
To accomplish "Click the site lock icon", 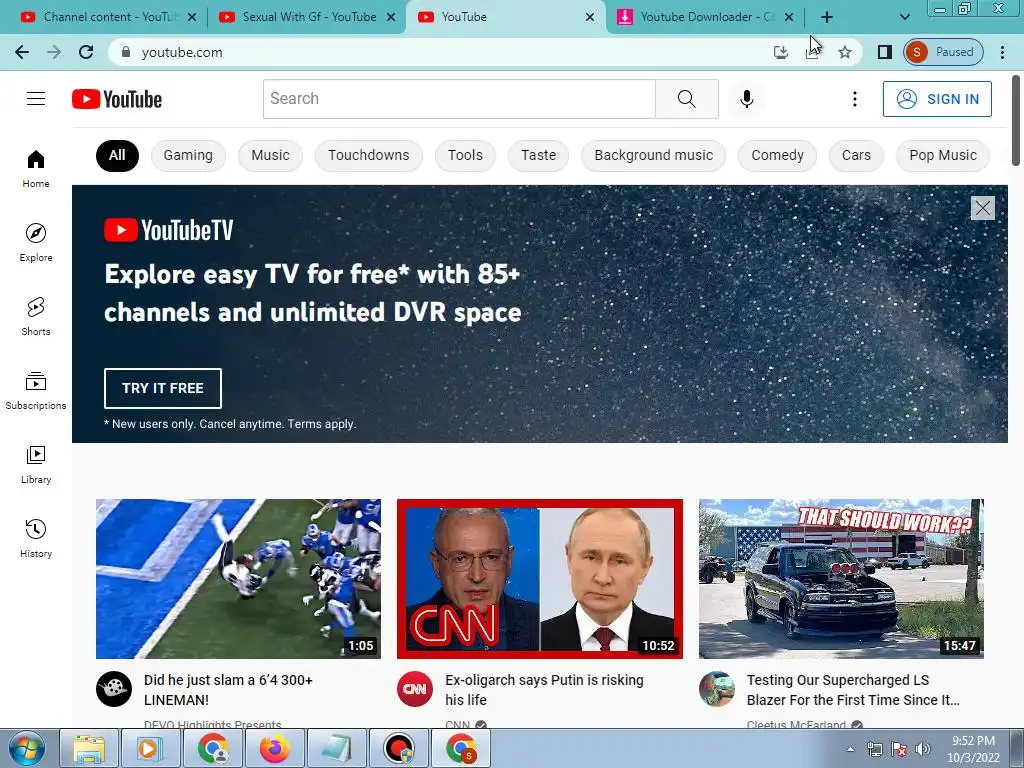I will point(126,52).
